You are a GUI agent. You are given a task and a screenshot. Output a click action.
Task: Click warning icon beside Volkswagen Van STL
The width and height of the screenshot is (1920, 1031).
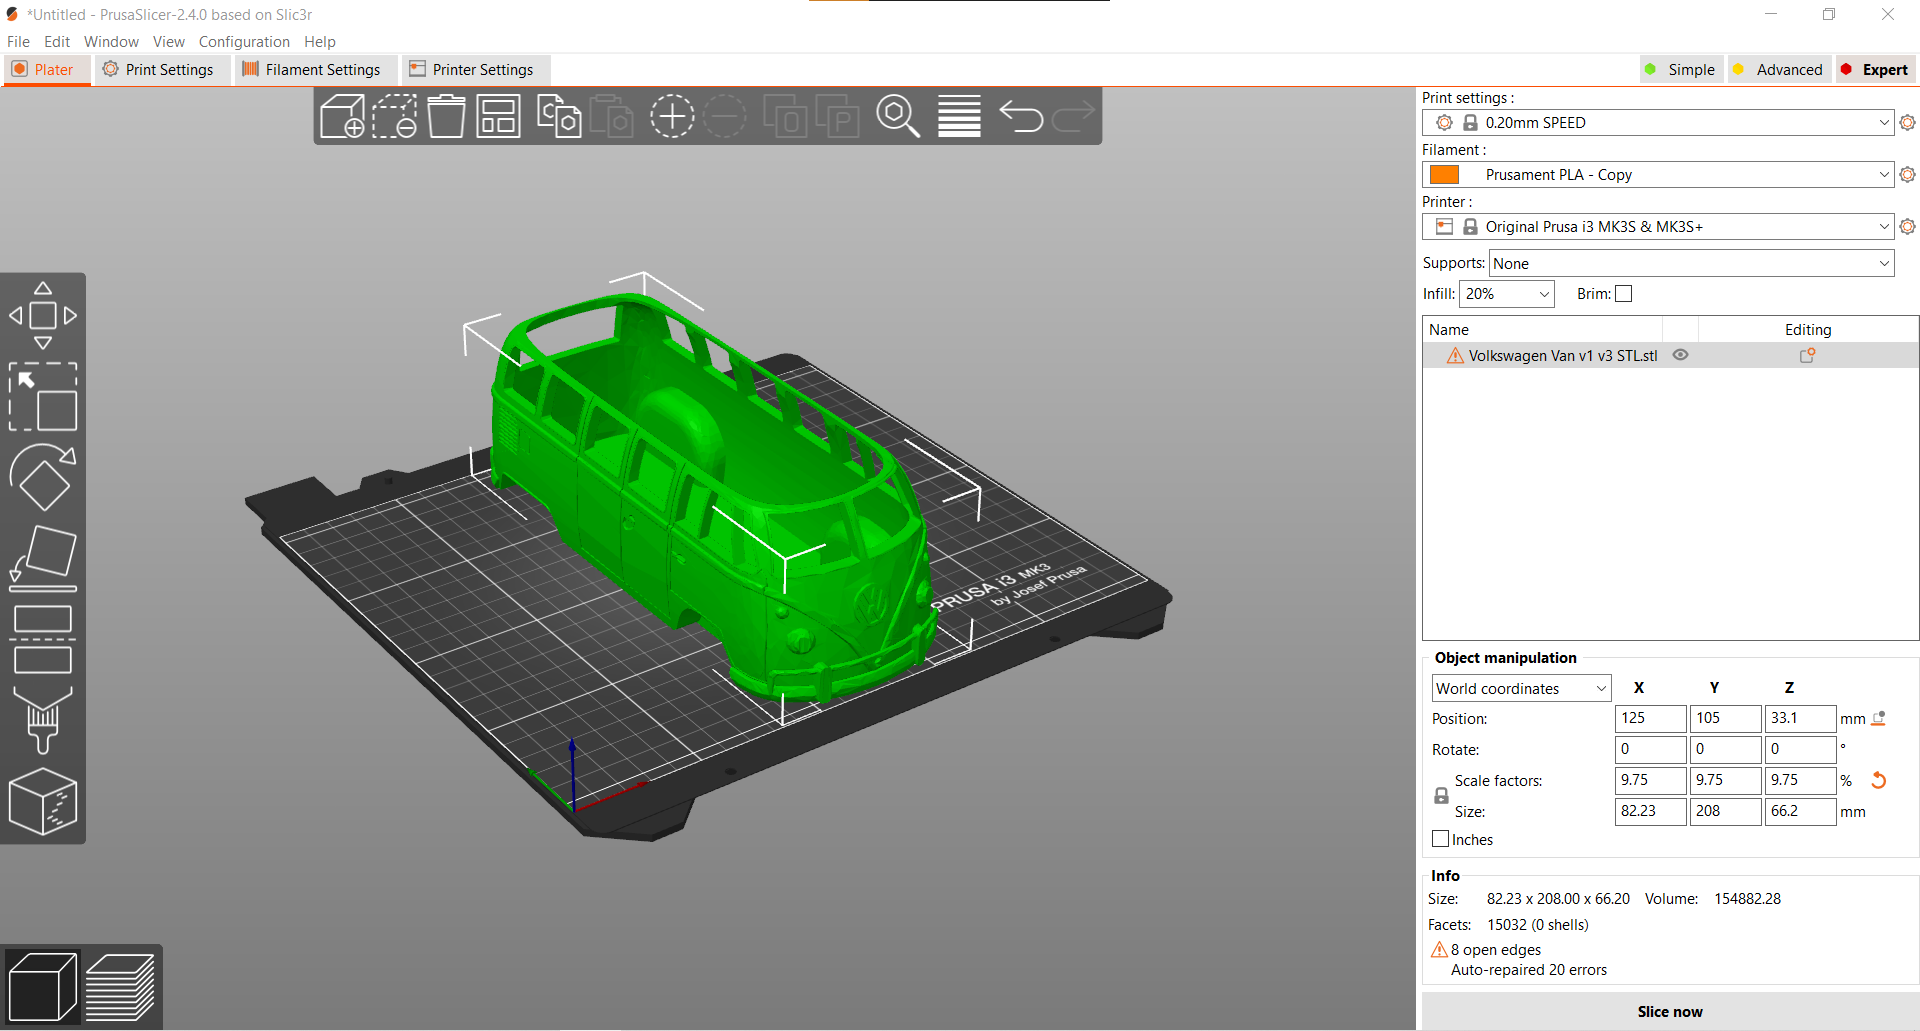click(1455, 356)
